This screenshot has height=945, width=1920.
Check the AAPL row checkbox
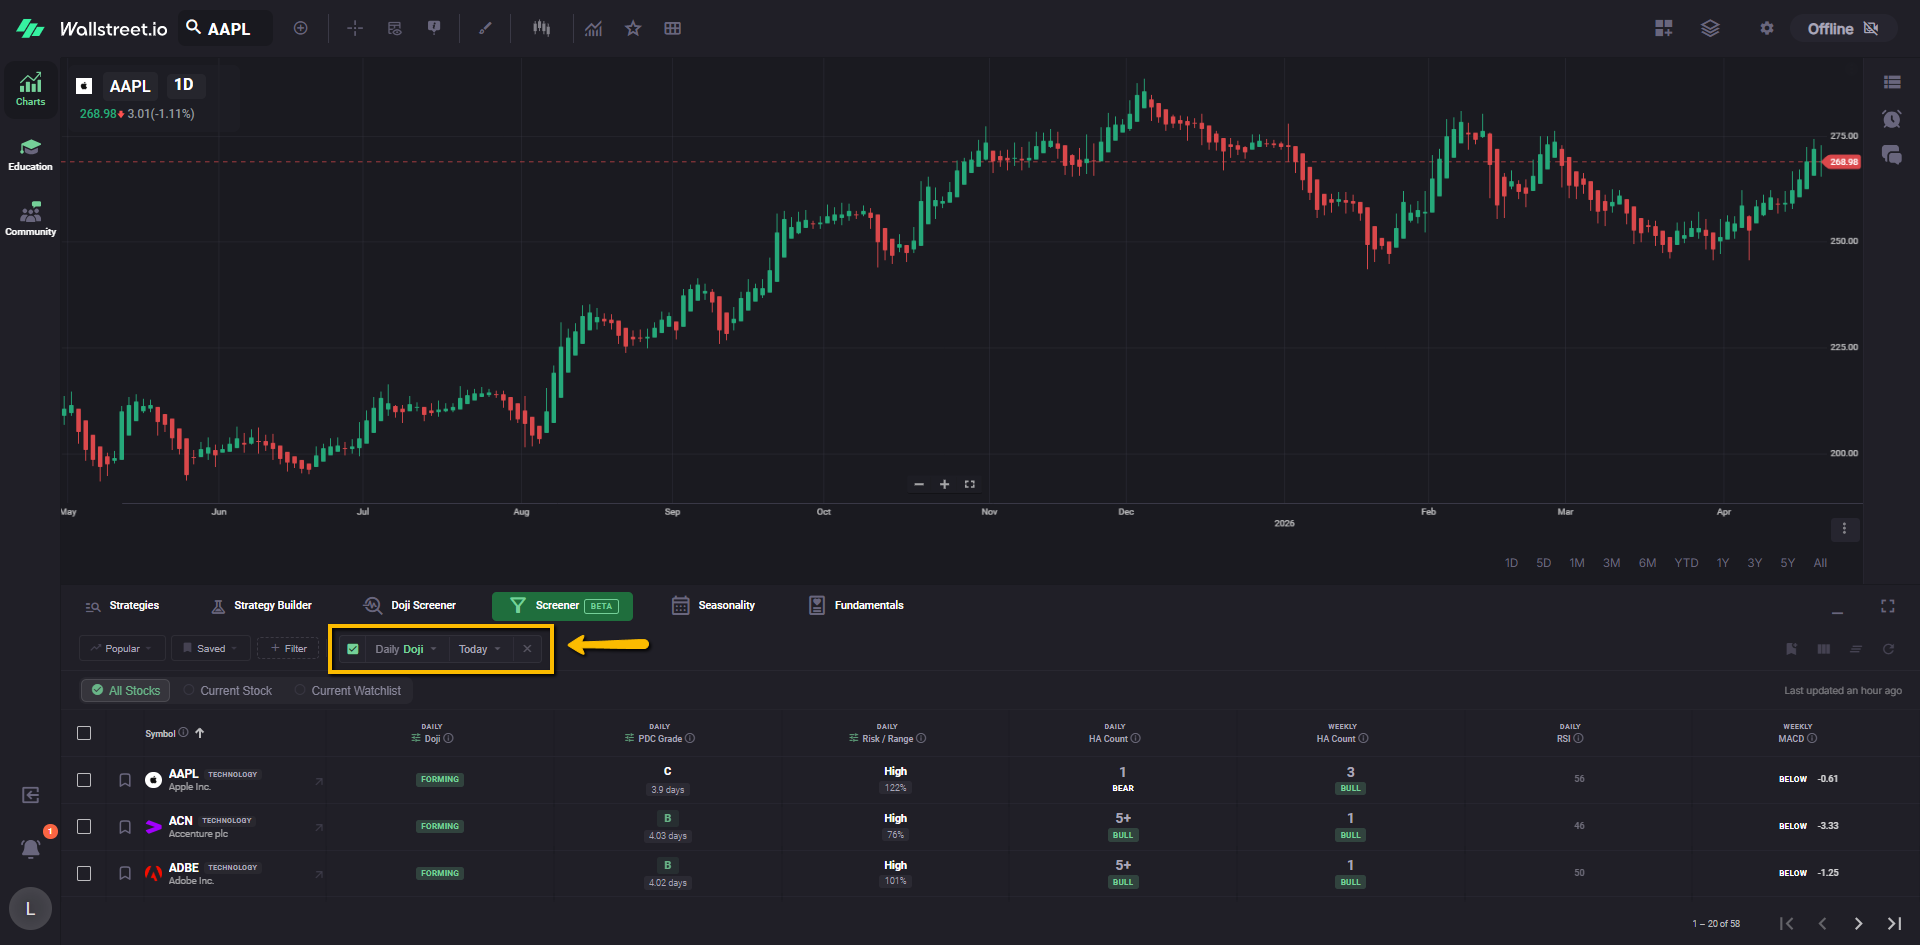coord(84,780)
